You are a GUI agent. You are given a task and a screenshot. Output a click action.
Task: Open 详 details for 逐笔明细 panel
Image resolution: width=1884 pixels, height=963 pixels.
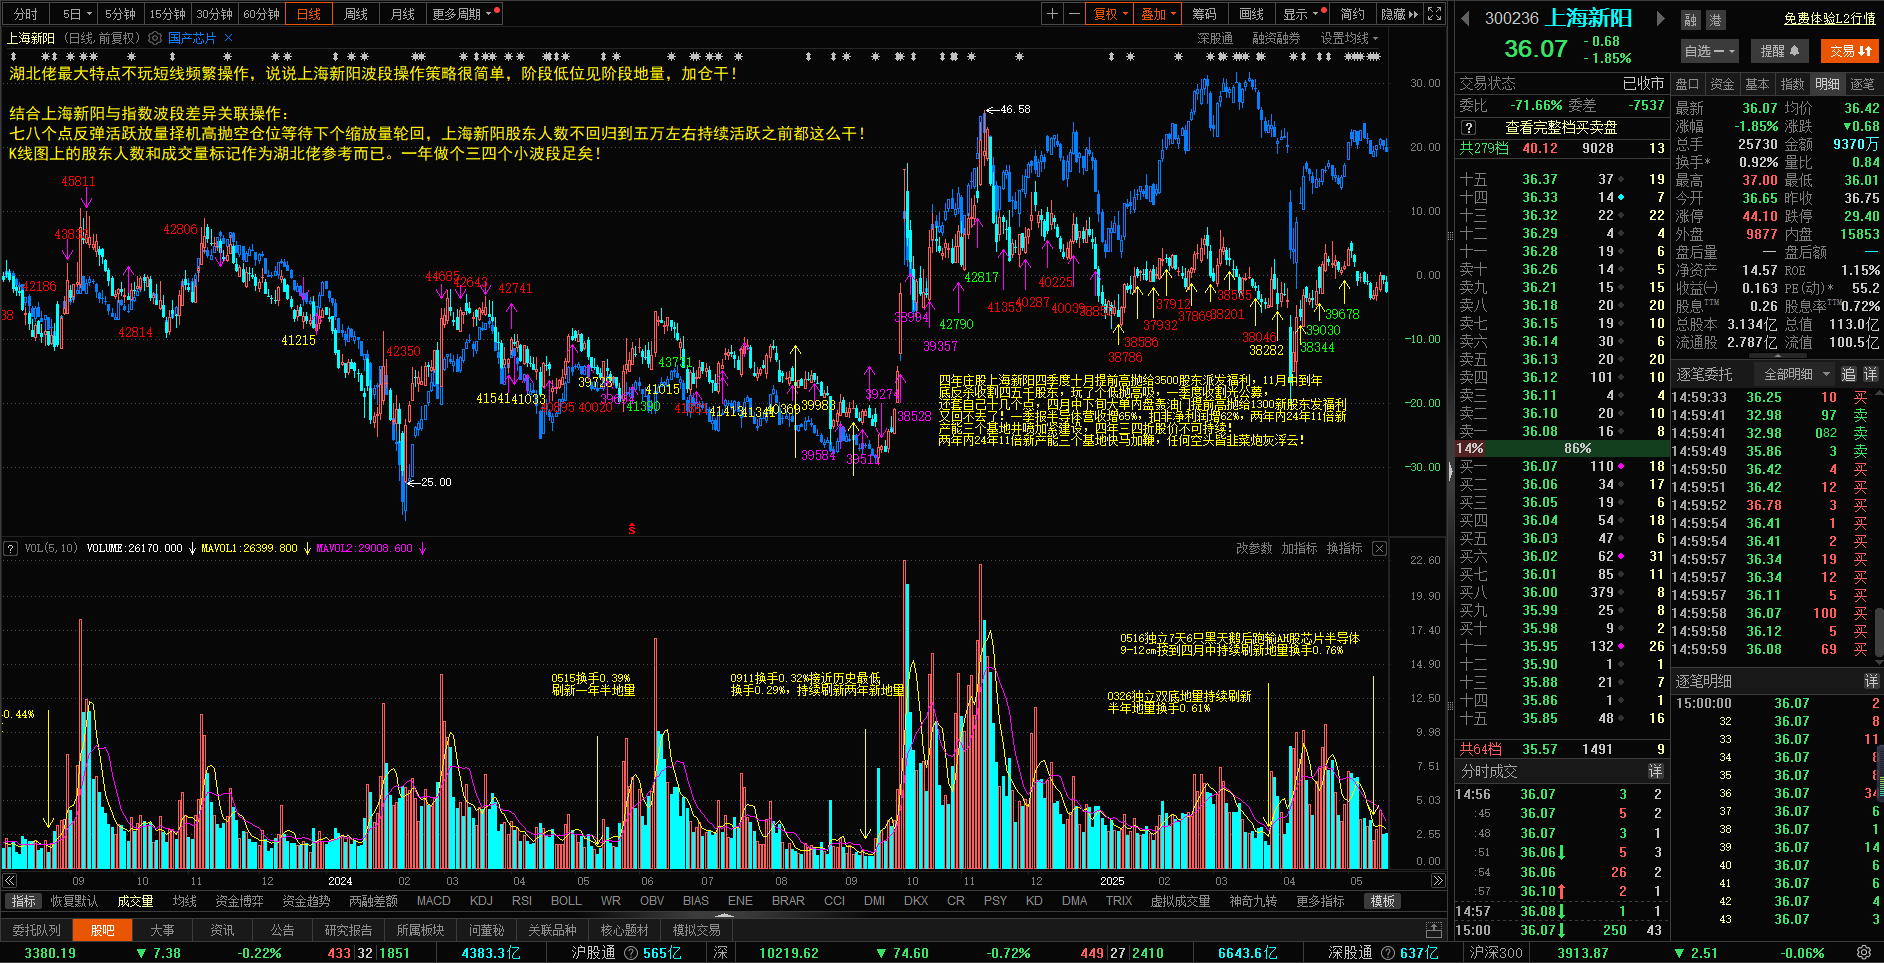pos(1870,681)
